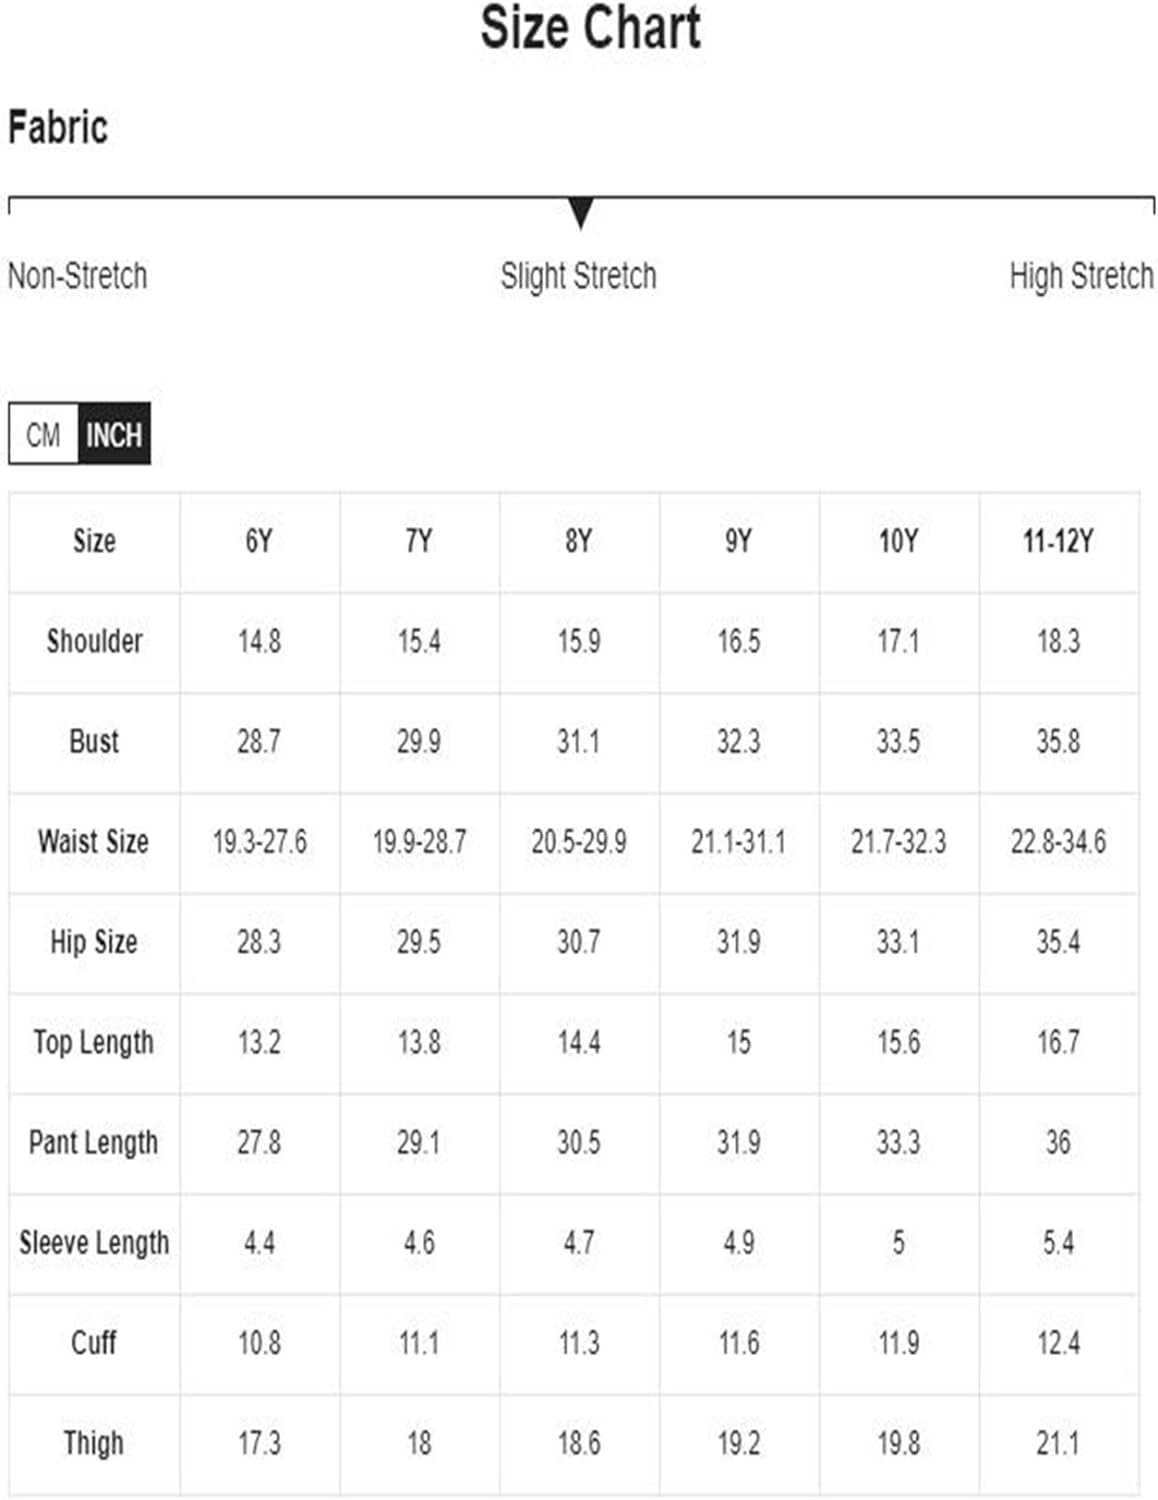Click the Waist Size row label

click(x=94, y=841)
